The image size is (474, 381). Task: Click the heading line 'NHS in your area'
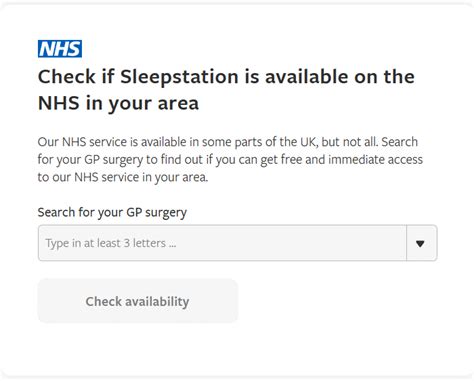118,103
